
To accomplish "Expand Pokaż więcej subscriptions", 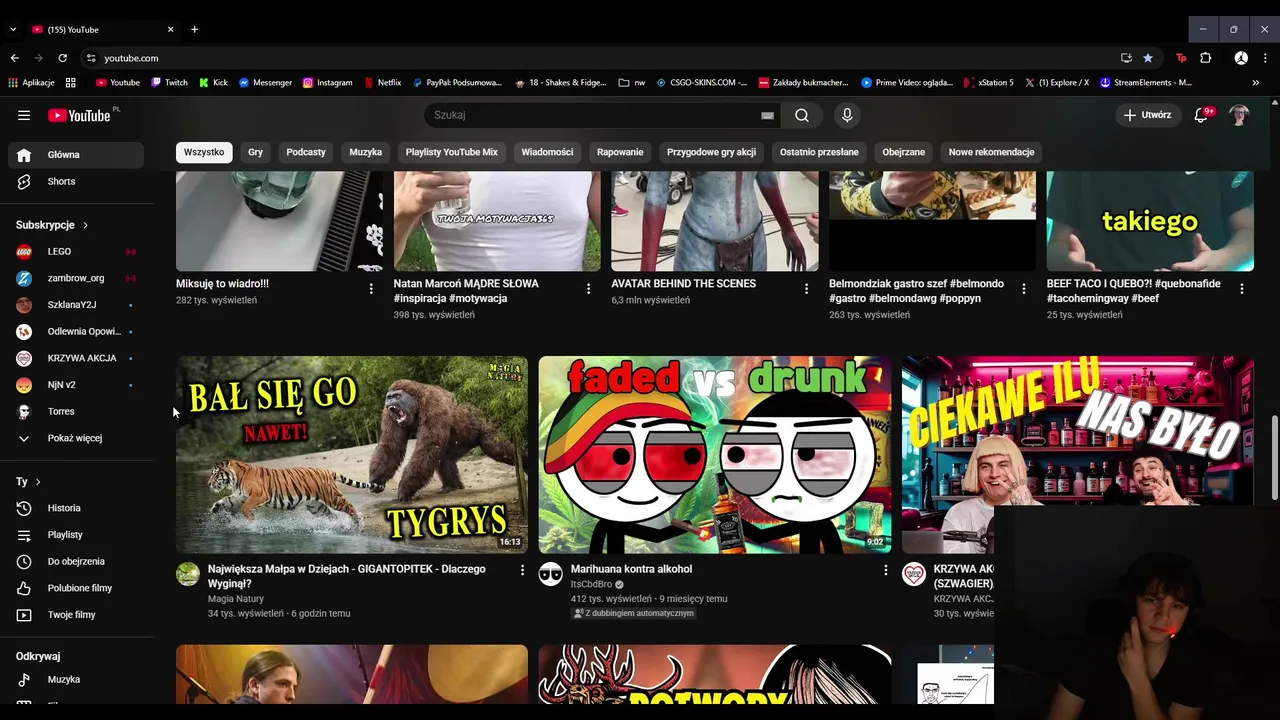I will pyautogui.click(x=76, y=438).
